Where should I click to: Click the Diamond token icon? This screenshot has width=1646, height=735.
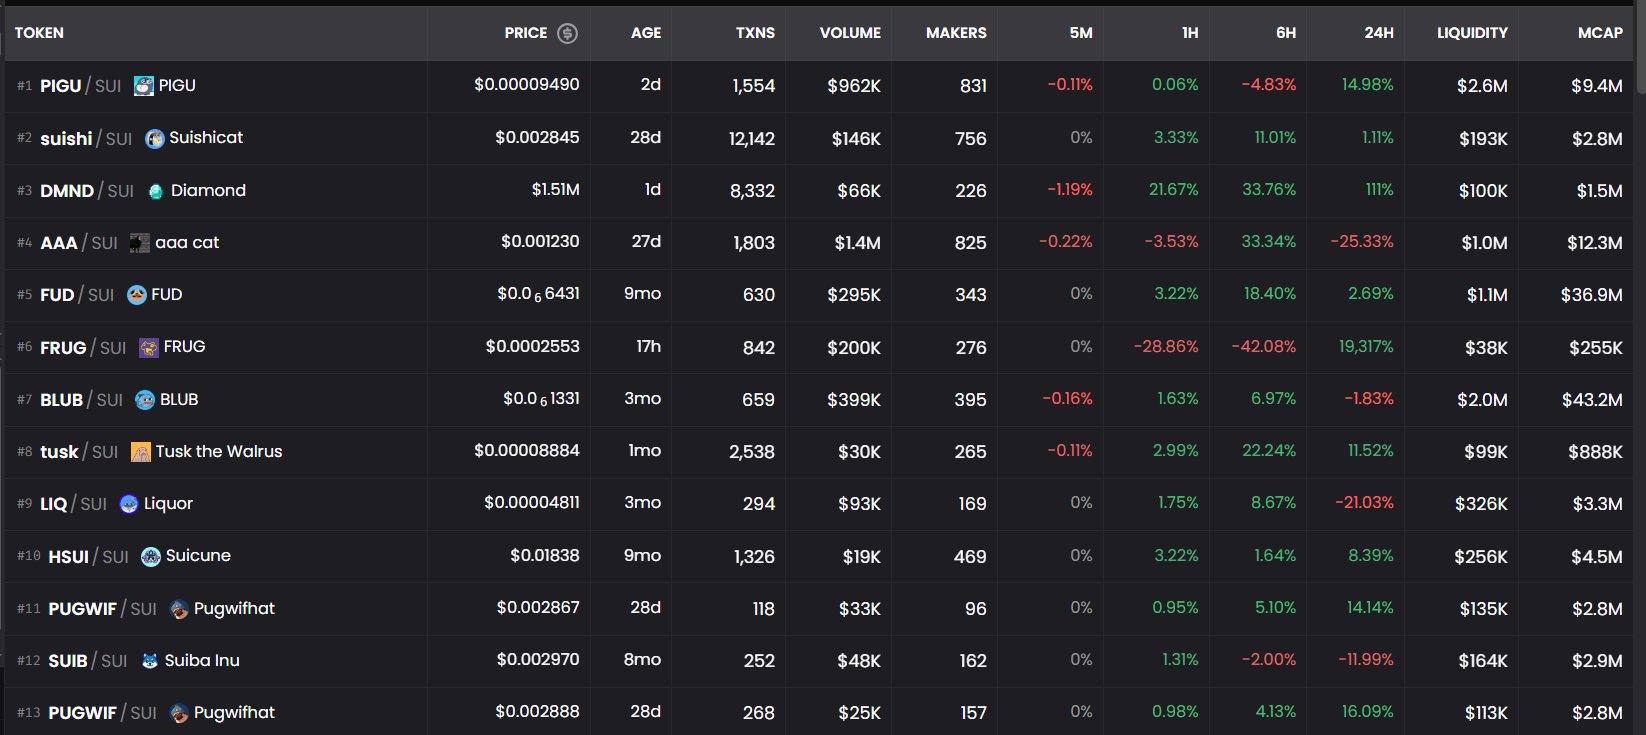[156, 191]
